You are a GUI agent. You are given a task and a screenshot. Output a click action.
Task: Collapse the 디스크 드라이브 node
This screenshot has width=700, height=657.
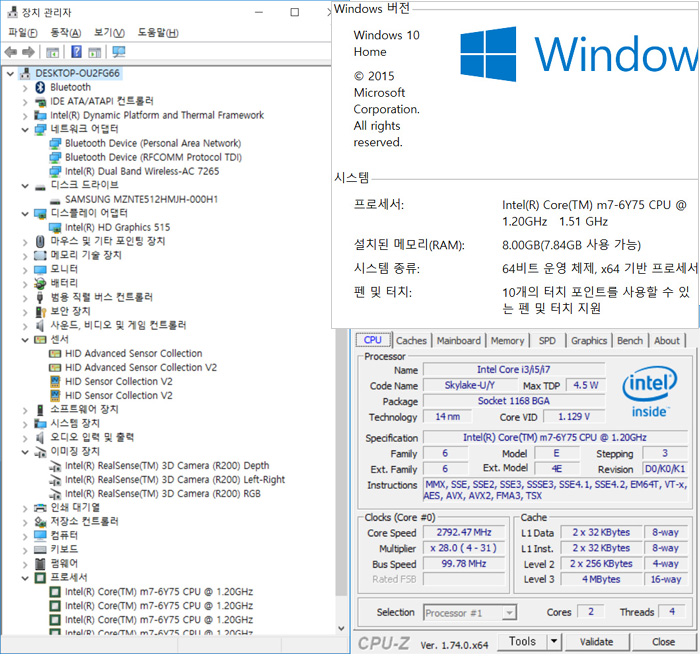click(x=25, y=186)
